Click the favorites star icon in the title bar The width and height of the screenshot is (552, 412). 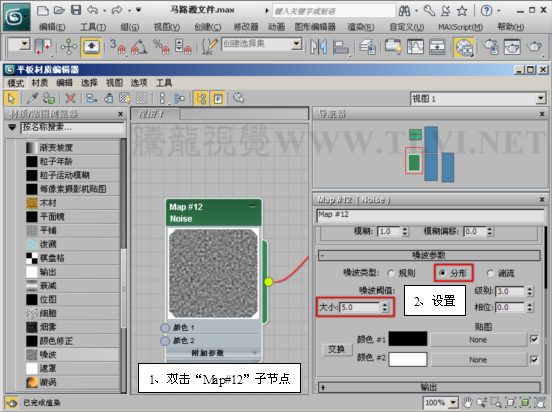click(462, 11)
